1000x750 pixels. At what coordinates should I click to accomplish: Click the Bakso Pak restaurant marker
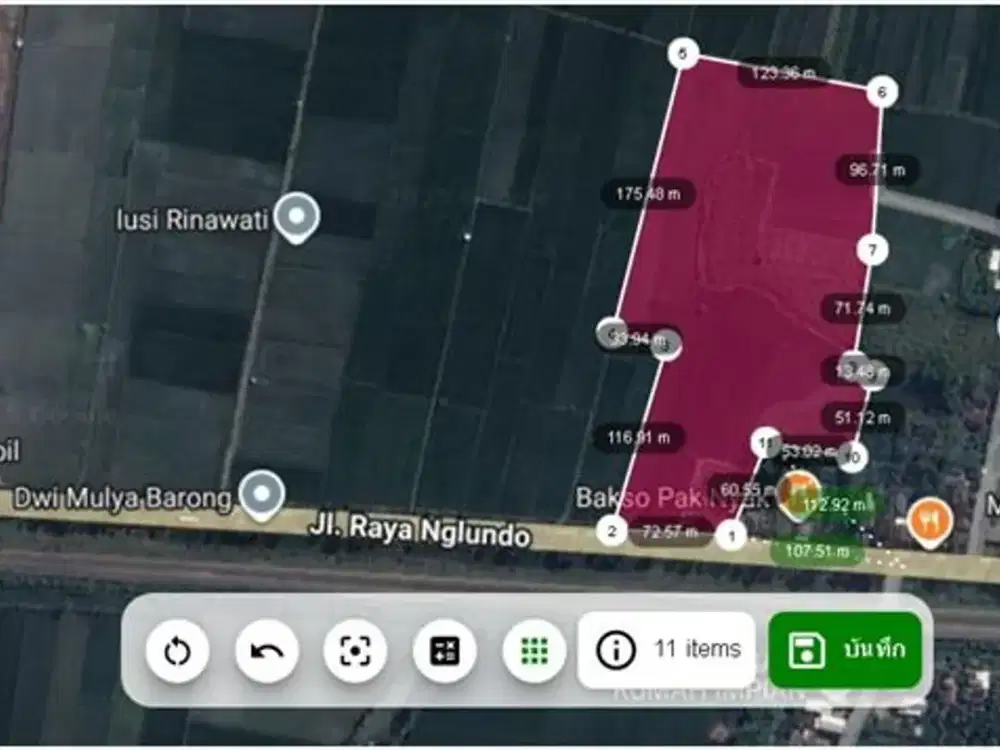click(798, 492)
